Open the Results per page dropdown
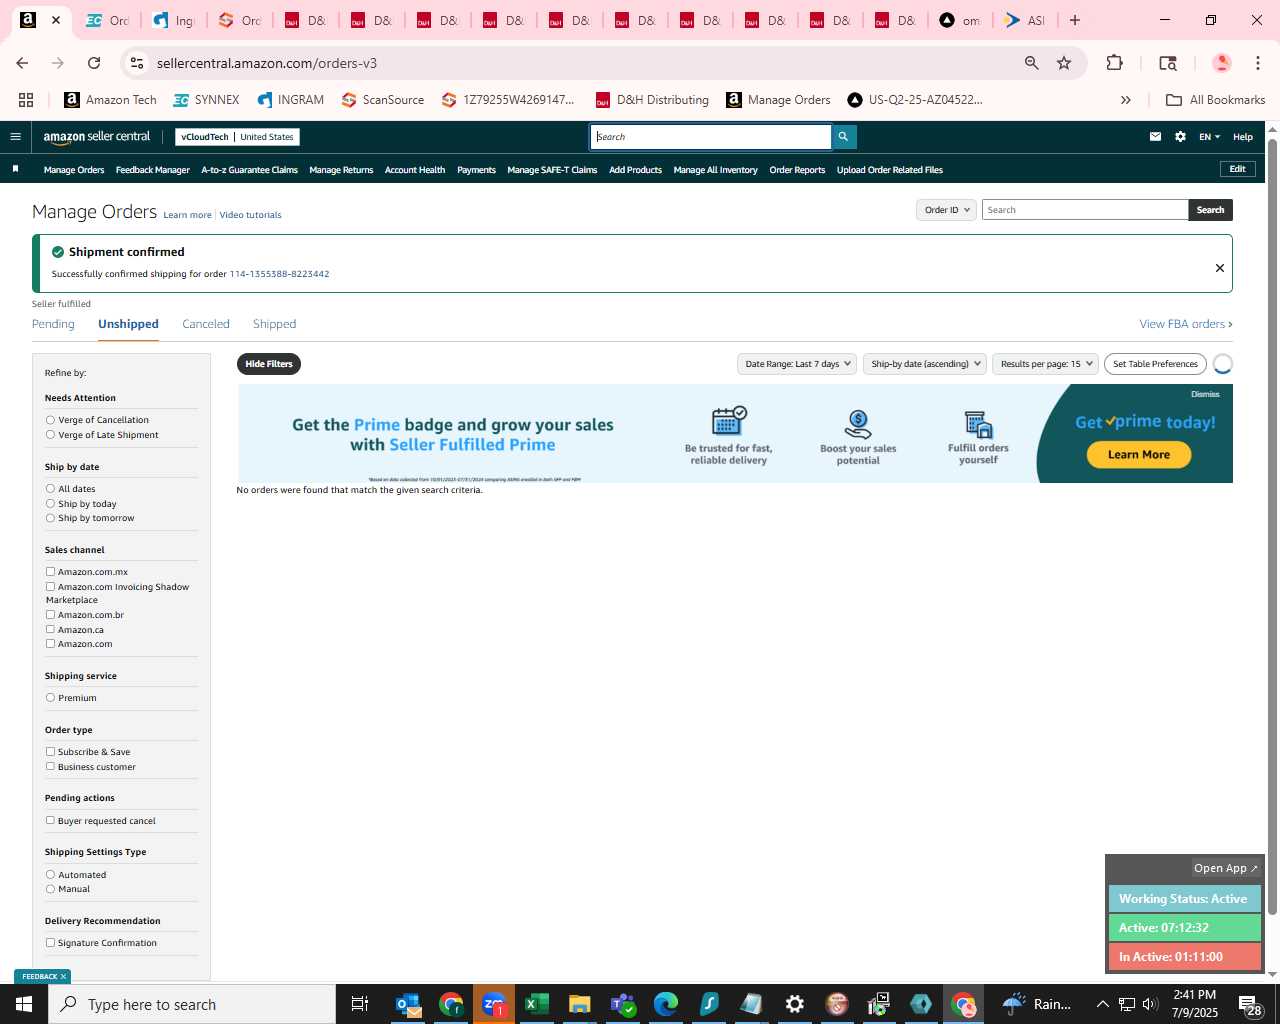The image size is (1280, 1024). coord(1046,364)
